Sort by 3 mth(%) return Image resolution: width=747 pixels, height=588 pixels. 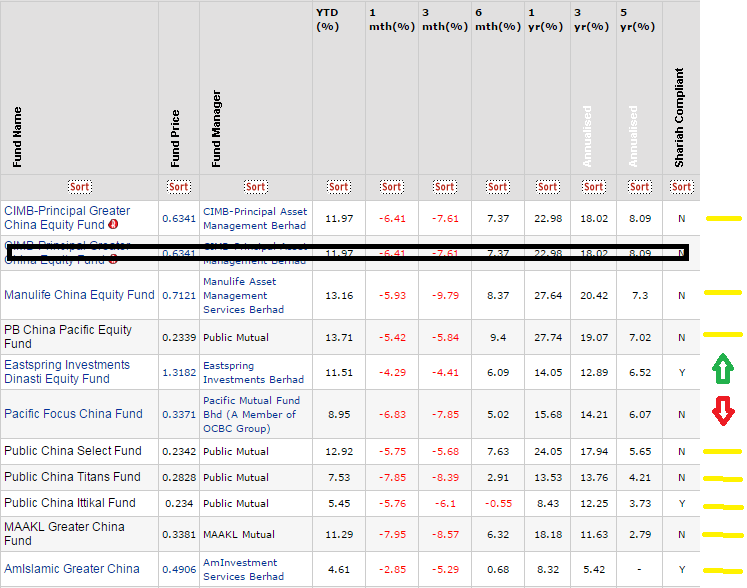pyautogui.click(x=444, y=187)
